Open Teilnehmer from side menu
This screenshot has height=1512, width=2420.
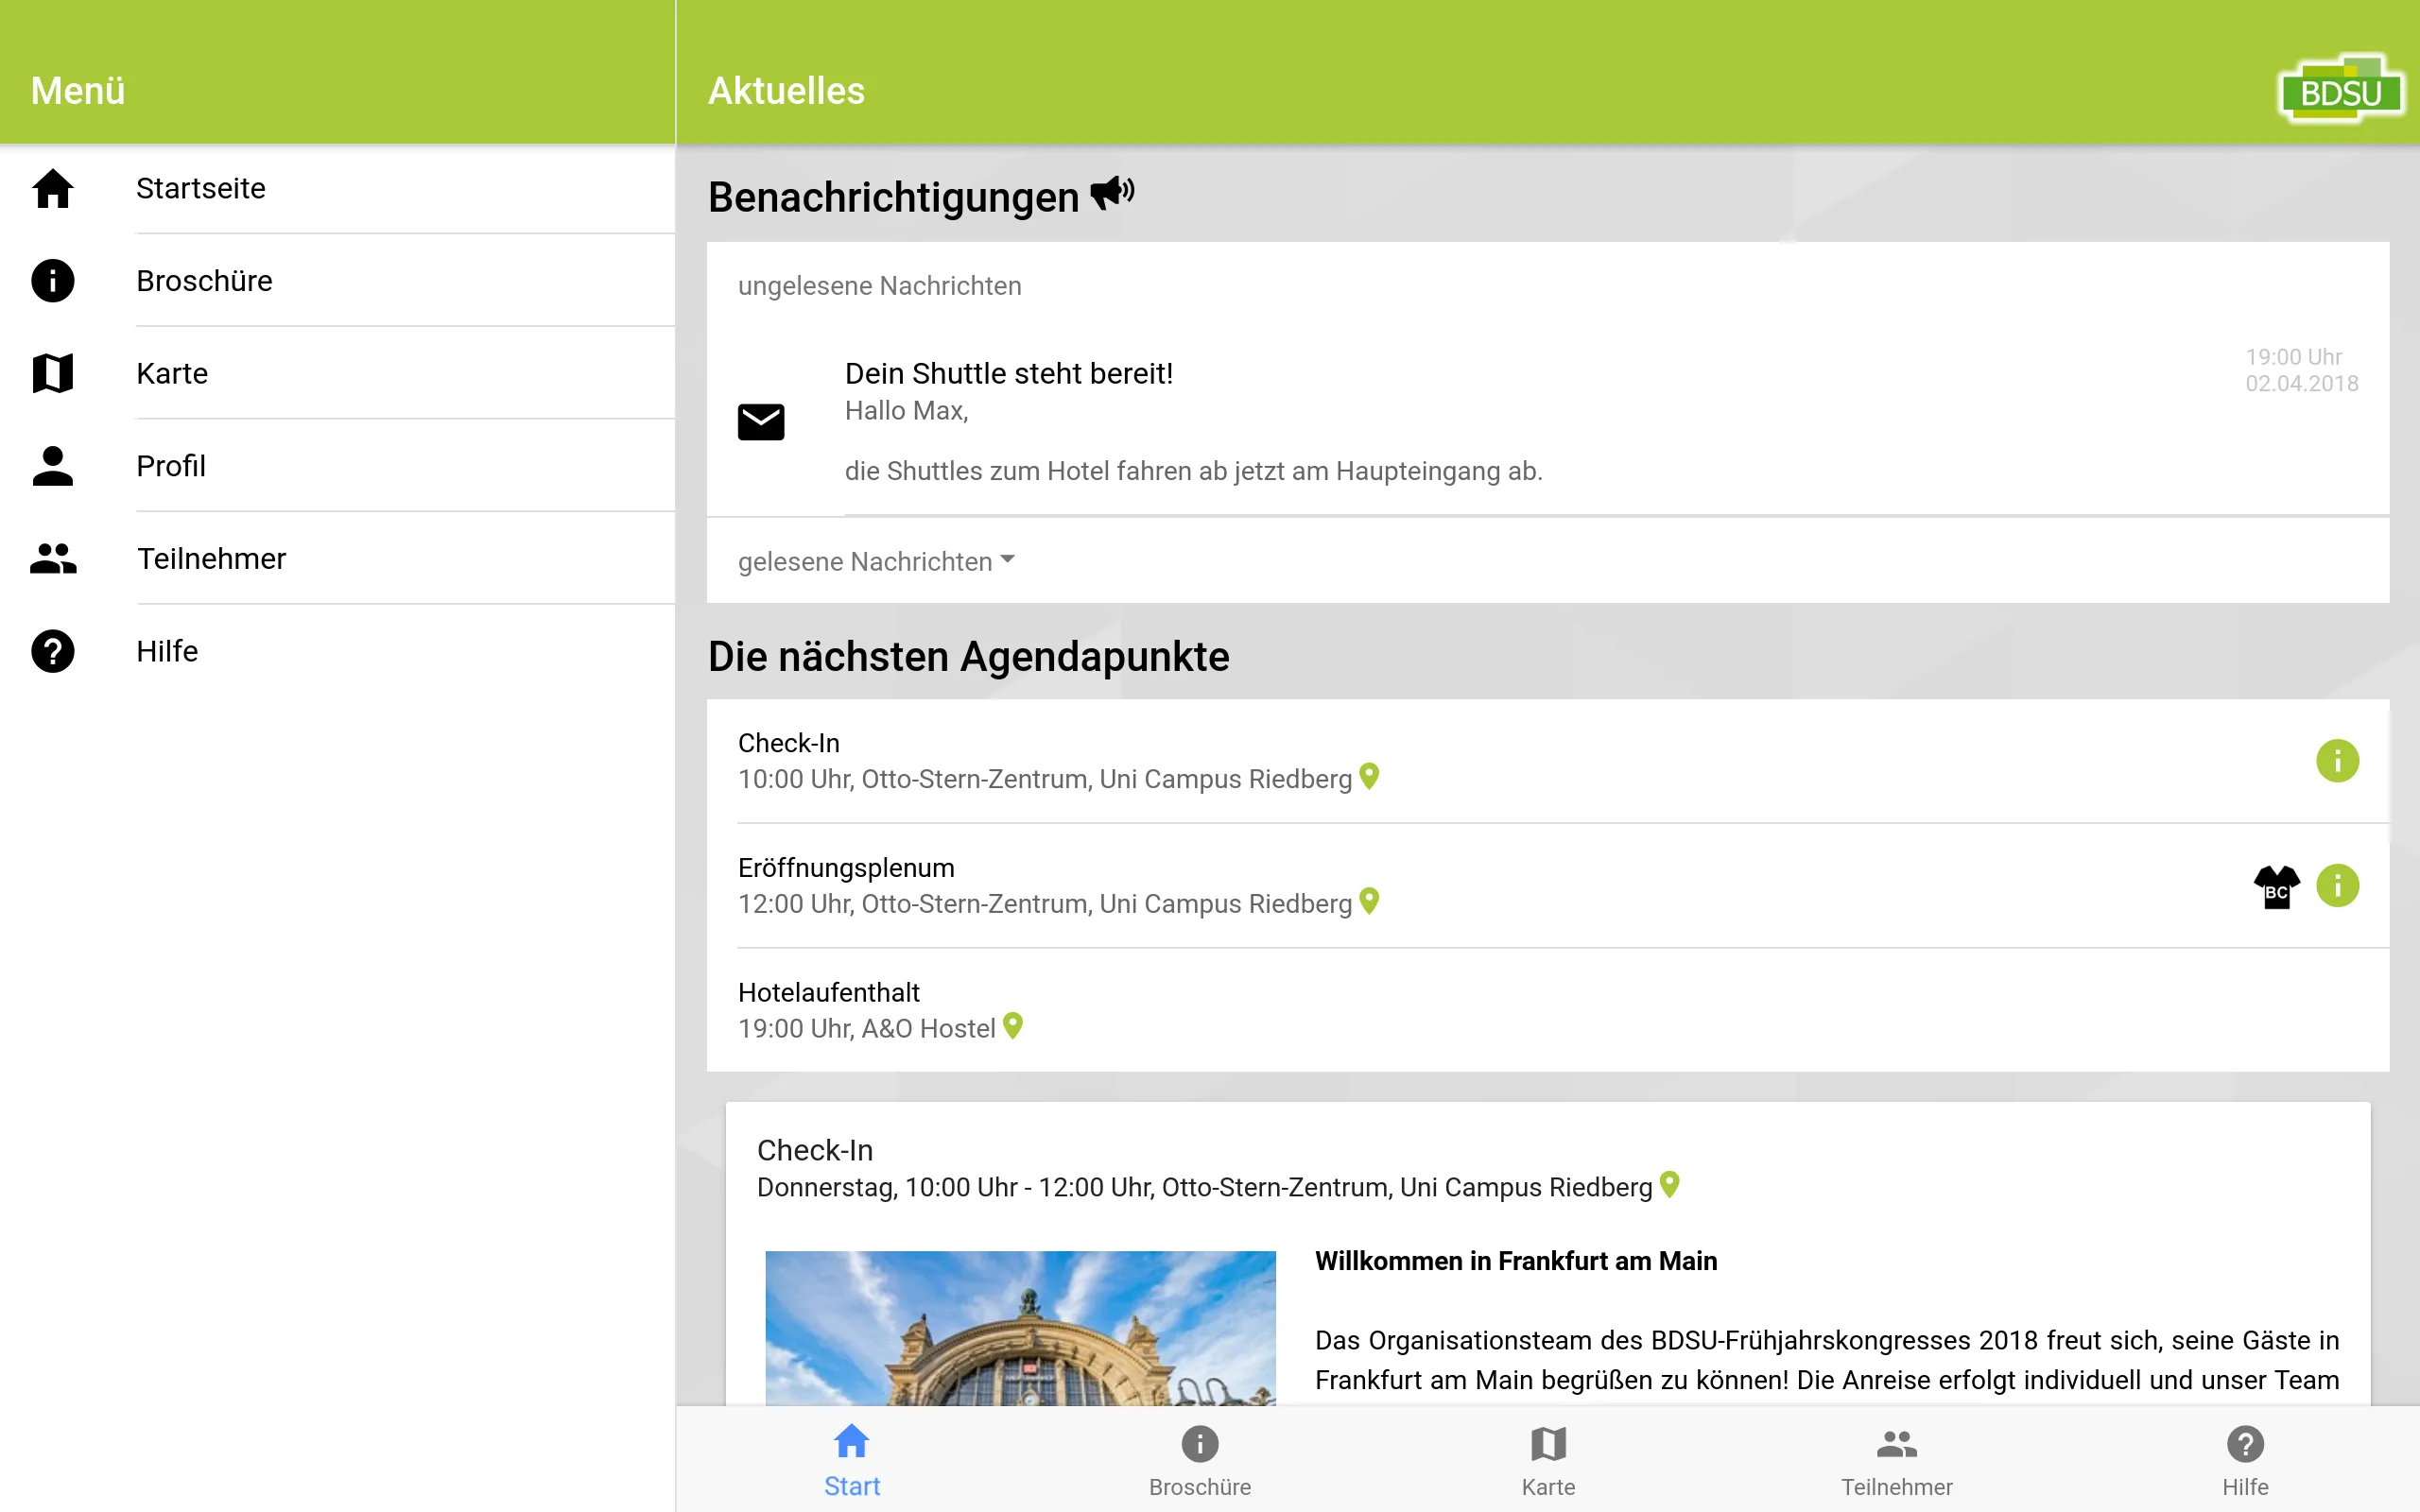(x=338, y=558)
